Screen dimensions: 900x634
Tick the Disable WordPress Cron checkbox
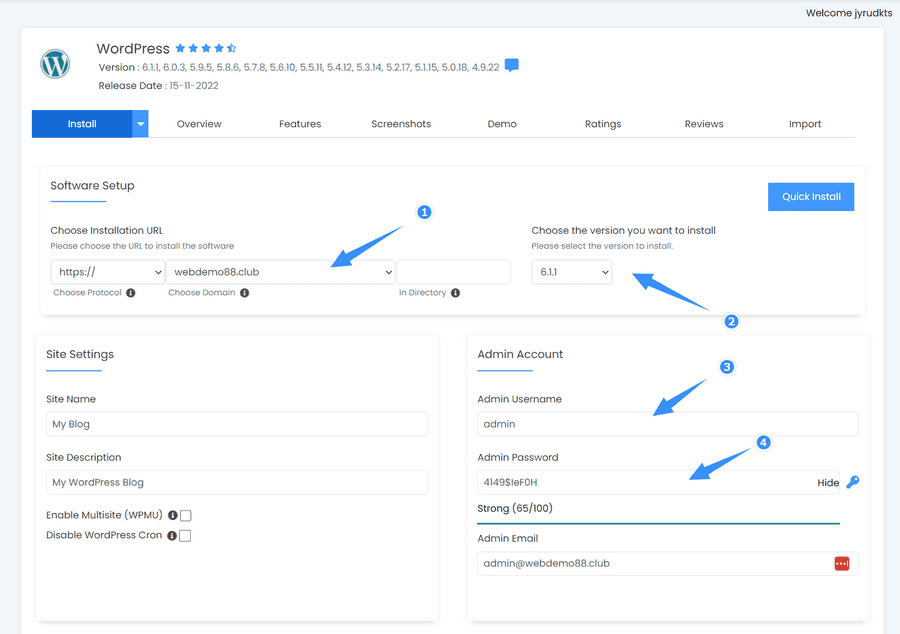pos(185,535)
